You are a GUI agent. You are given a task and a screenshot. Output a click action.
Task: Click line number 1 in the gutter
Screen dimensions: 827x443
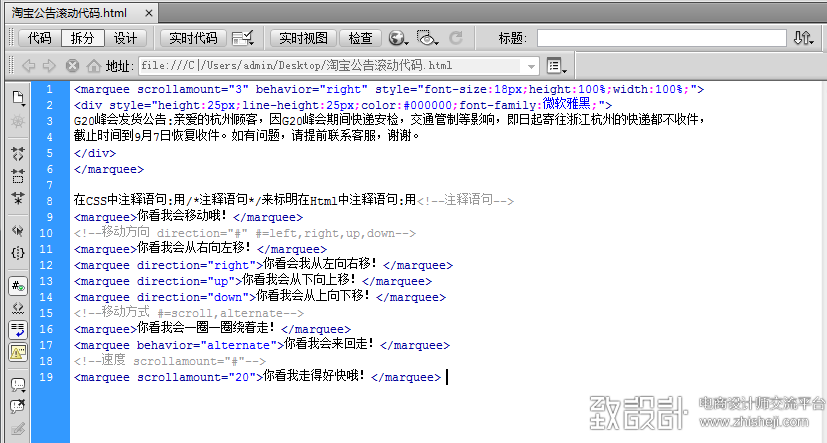(49, 89)
